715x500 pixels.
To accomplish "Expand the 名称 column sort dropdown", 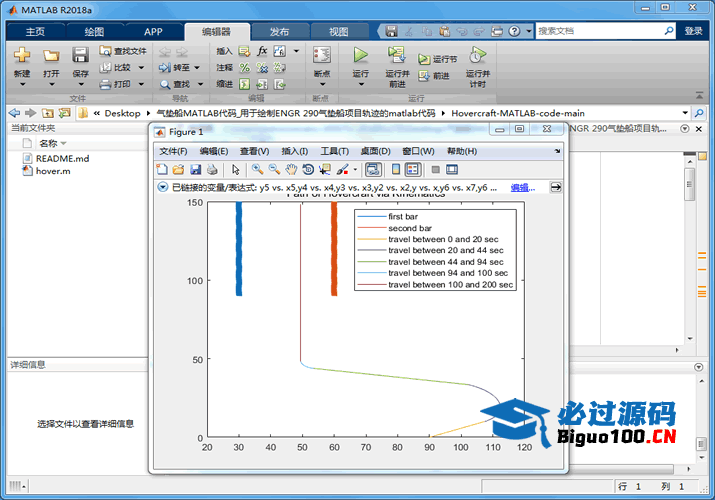I will pos(63,144).
